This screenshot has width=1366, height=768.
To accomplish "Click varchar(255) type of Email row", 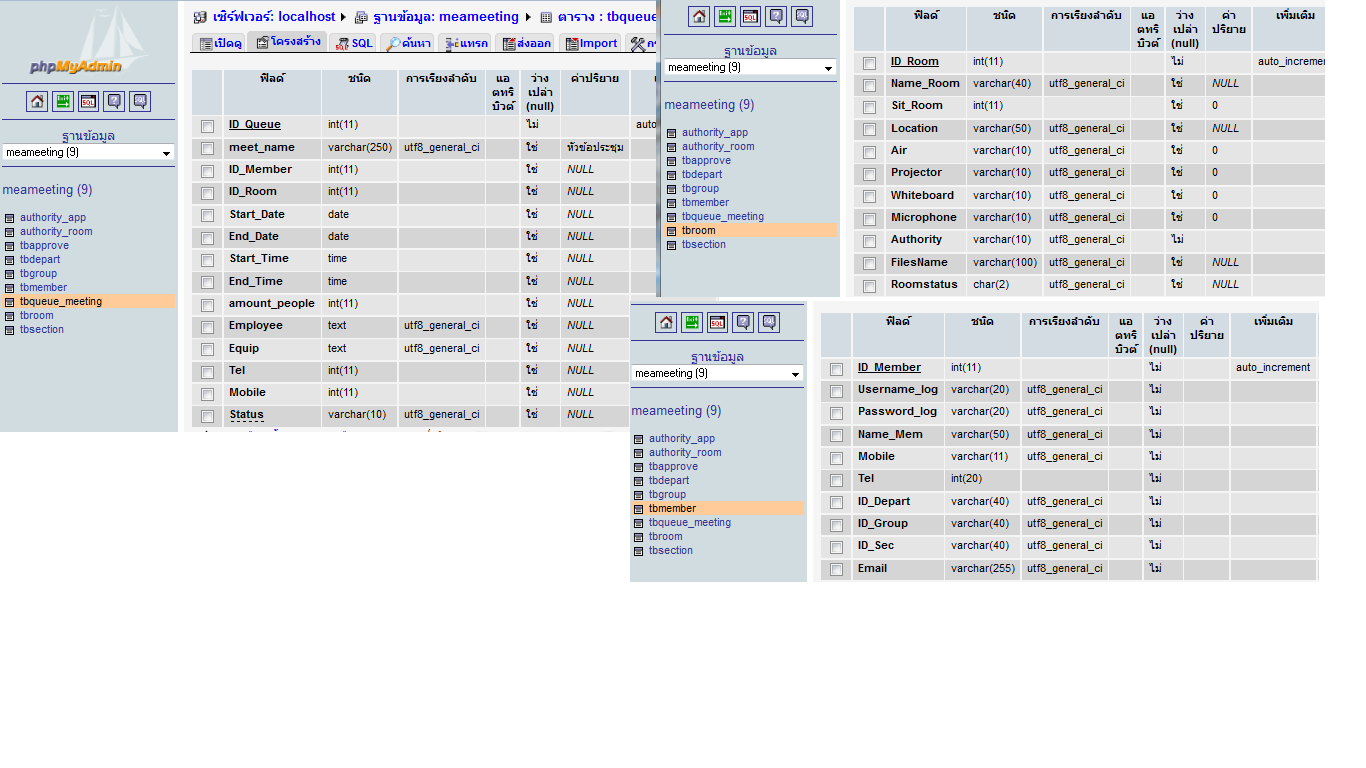I will (983, 568).
